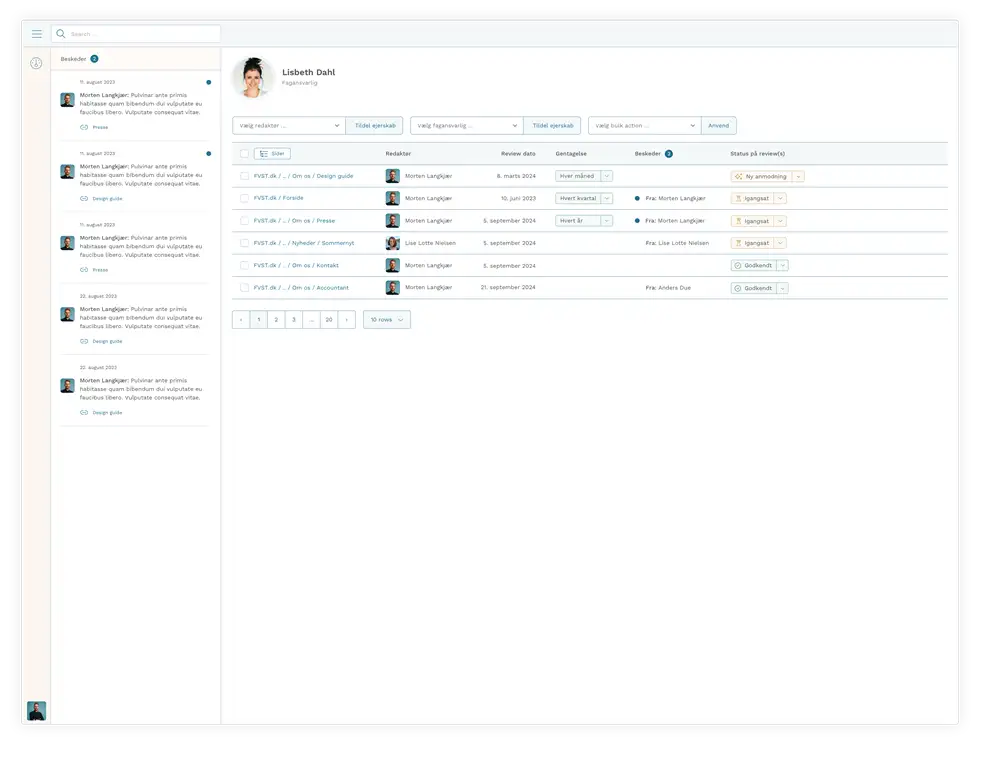Click the Beskeder column count badge
Image resolution: width=992 pixels, height=758 pixels.
pos(669,154)
